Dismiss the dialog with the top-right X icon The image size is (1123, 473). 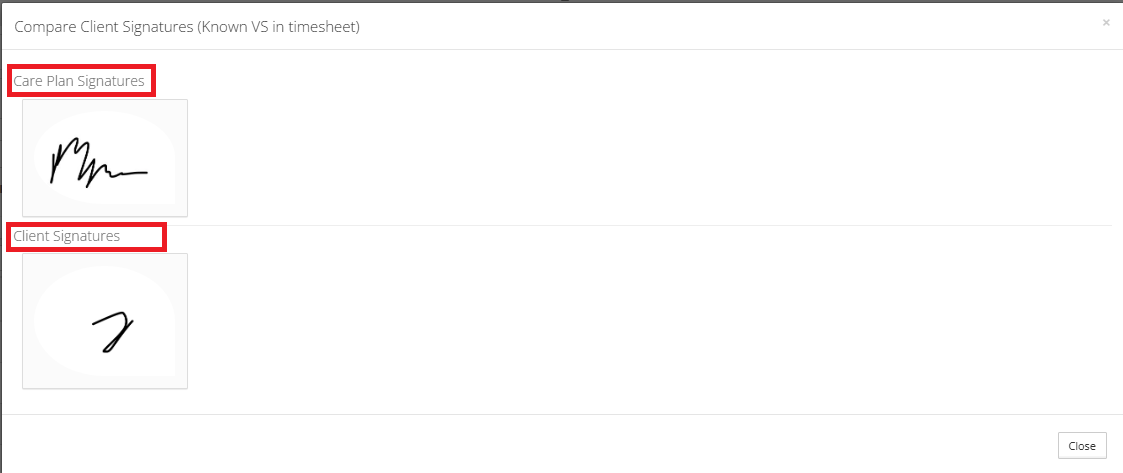tap(1105, 22)
